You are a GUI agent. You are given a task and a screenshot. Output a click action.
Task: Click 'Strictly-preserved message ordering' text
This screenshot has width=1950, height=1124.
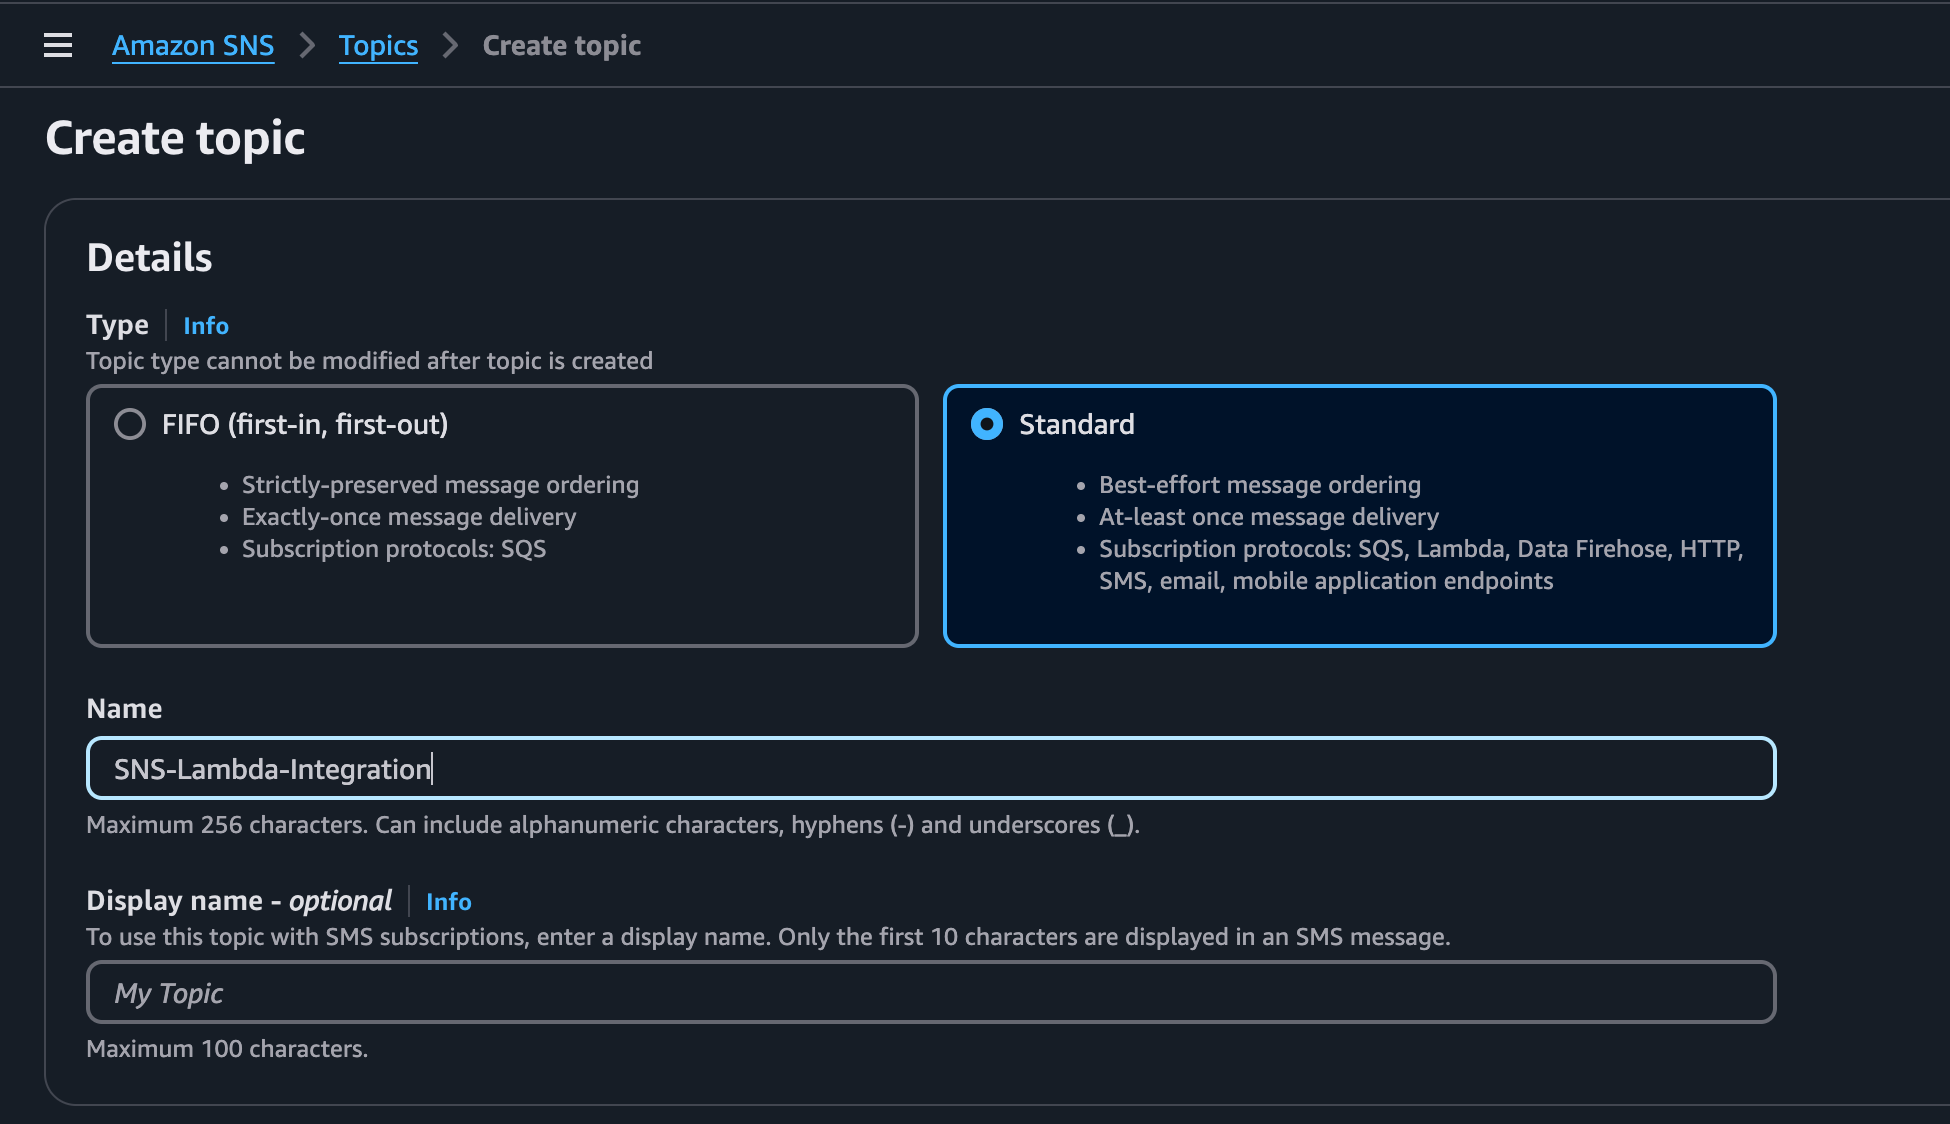click(440, 484)
